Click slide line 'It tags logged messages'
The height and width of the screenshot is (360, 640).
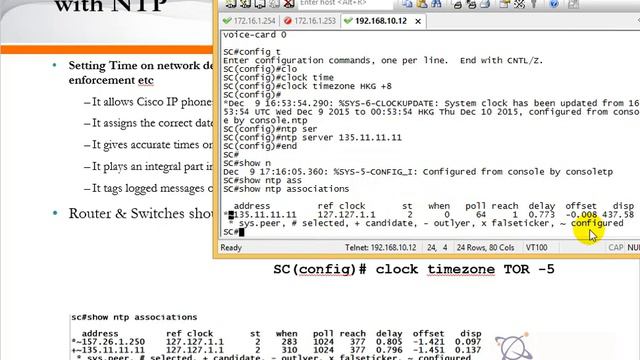tap(148, 188)
